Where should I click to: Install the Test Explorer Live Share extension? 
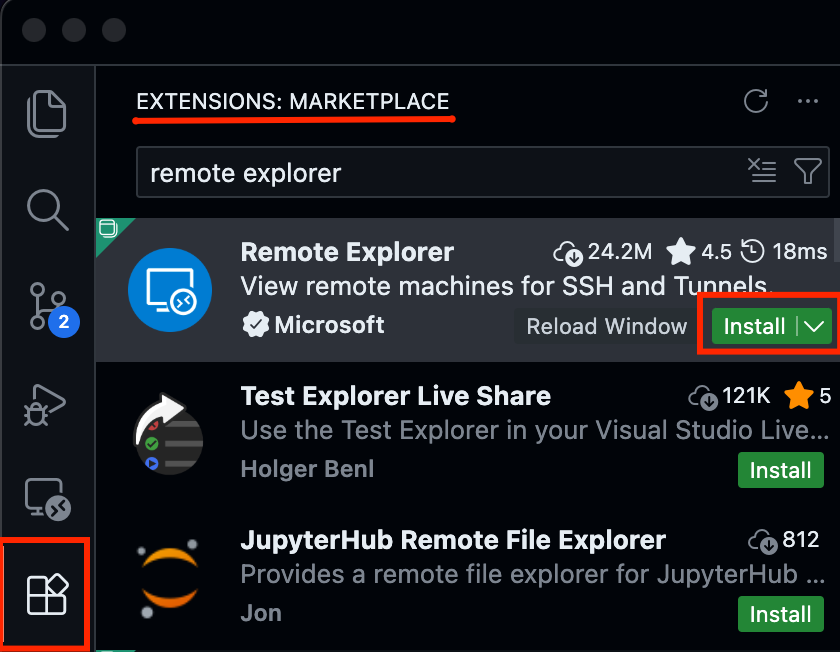(x=780, y=470)
